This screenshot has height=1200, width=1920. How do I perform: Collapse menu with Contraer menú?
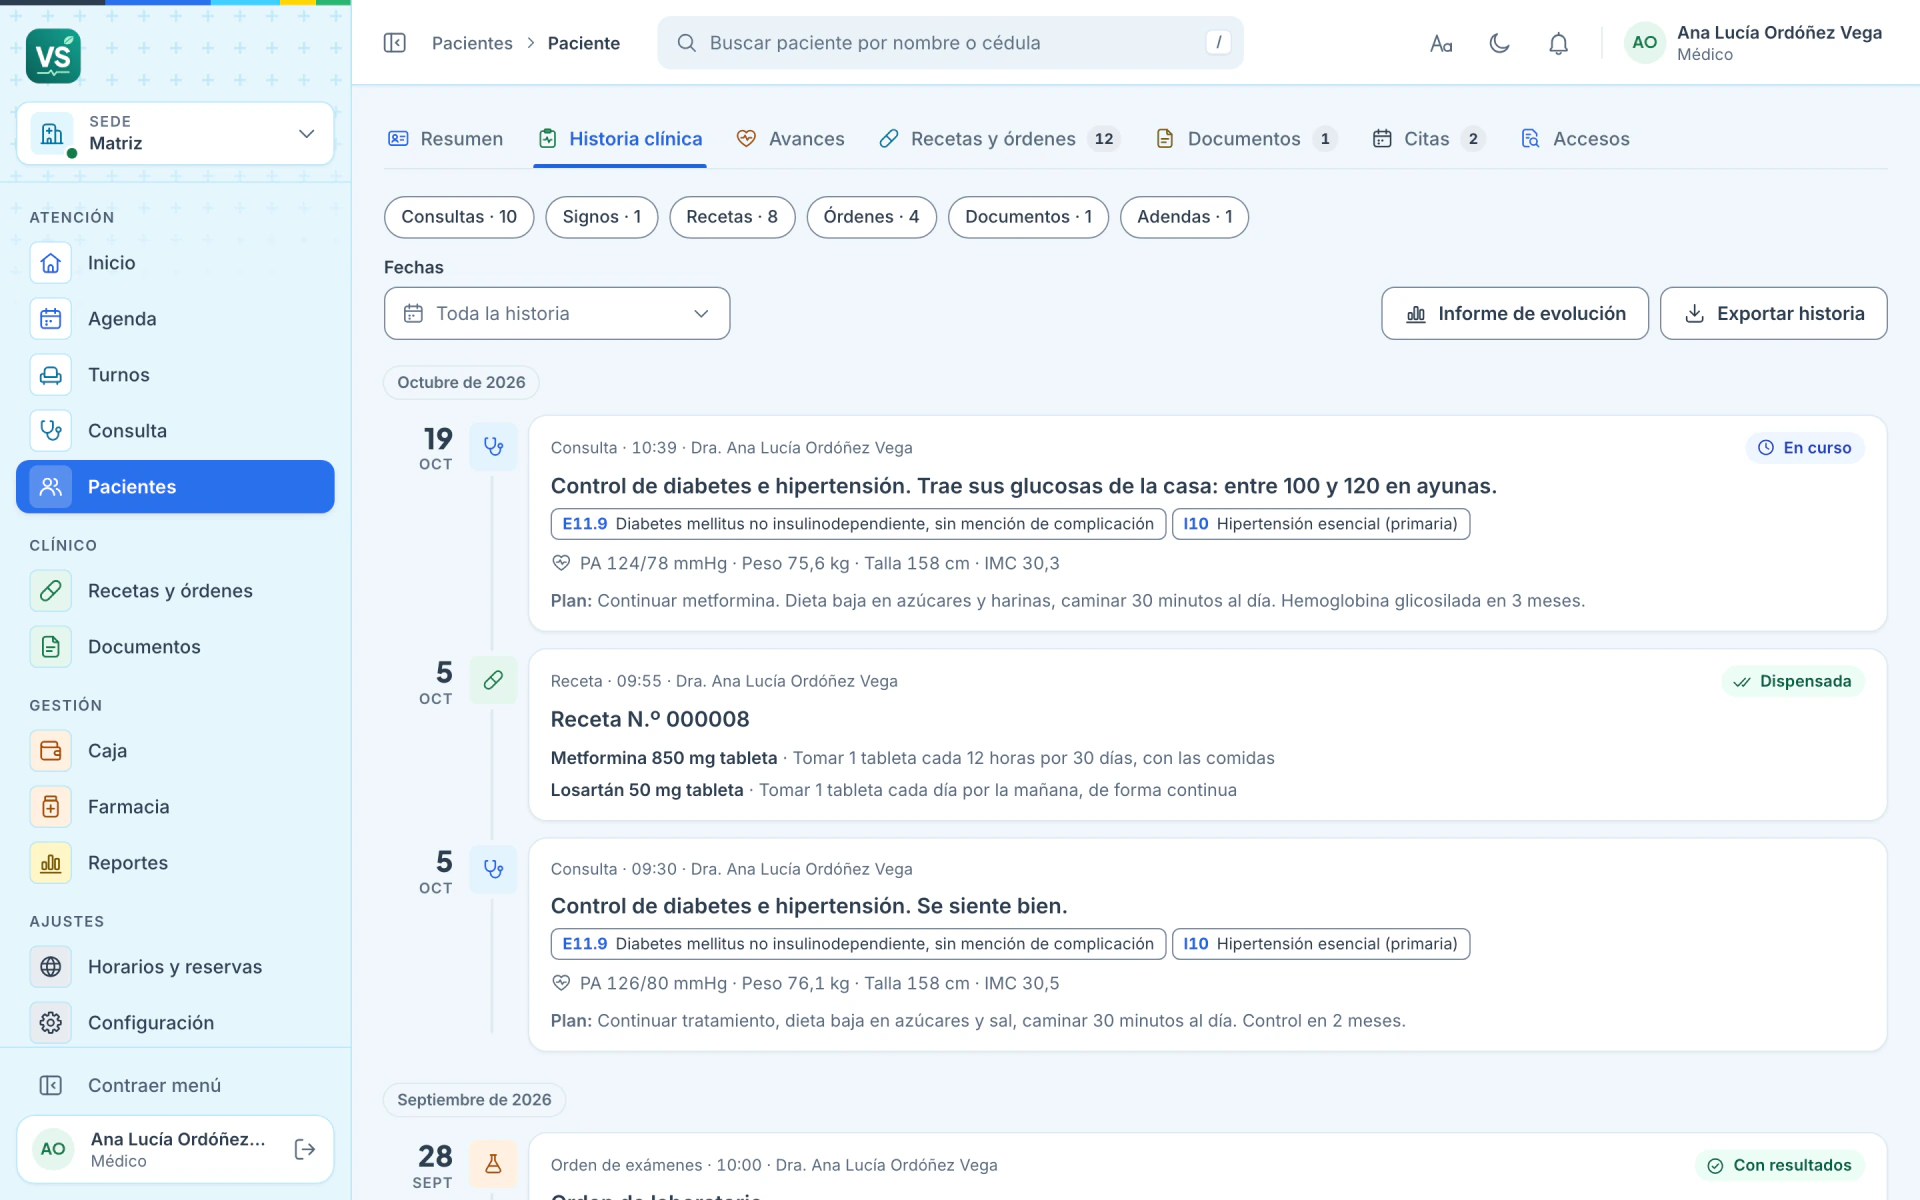pos(175,1085)
